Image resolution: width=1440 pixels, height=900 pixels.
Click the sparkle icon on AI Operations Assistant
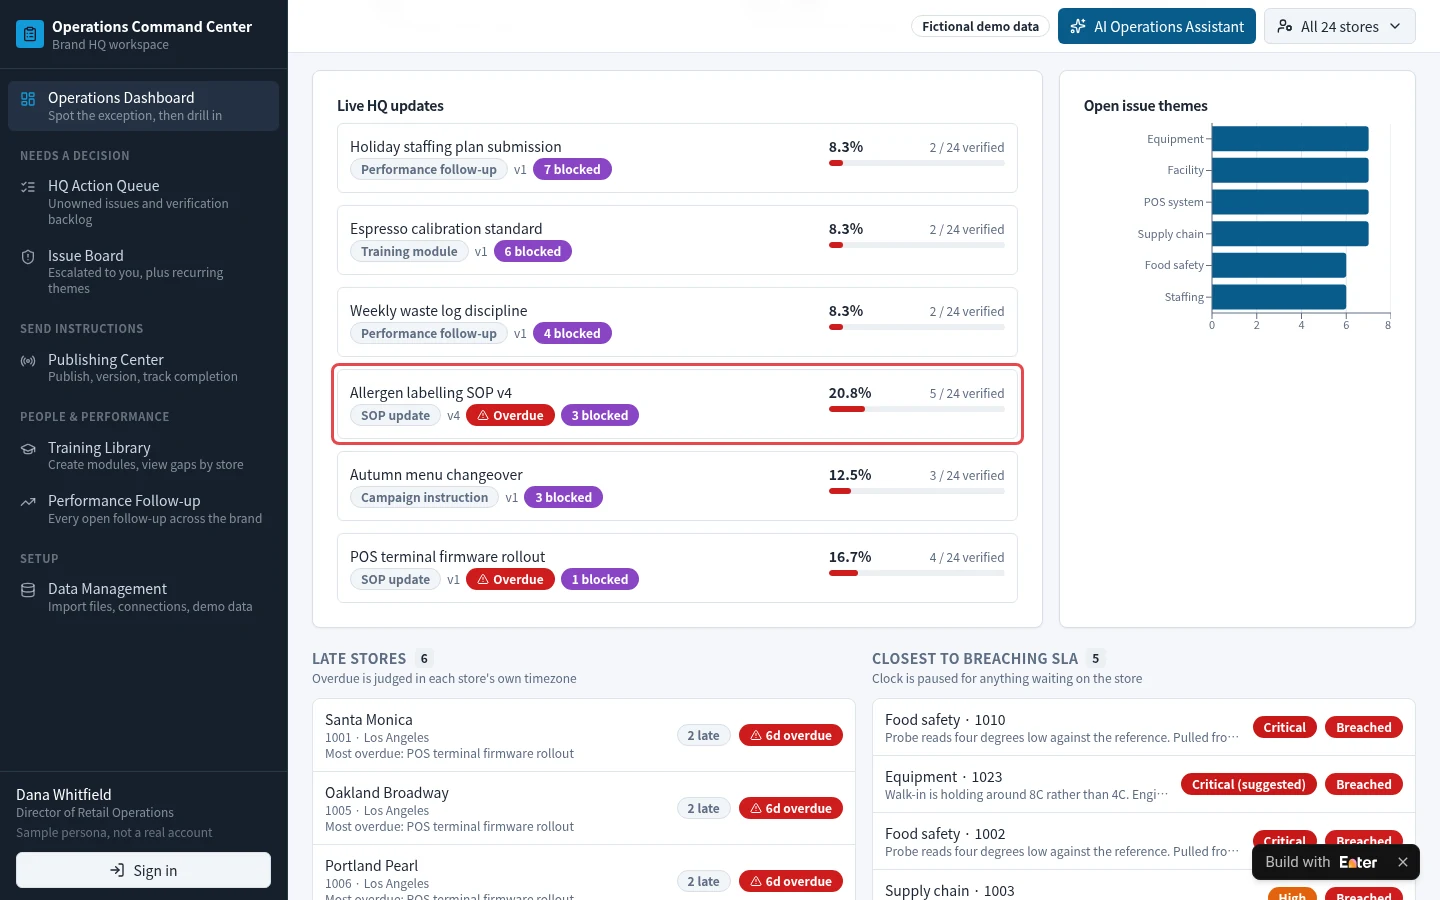pyautogui.click(x=1078, y=27)
